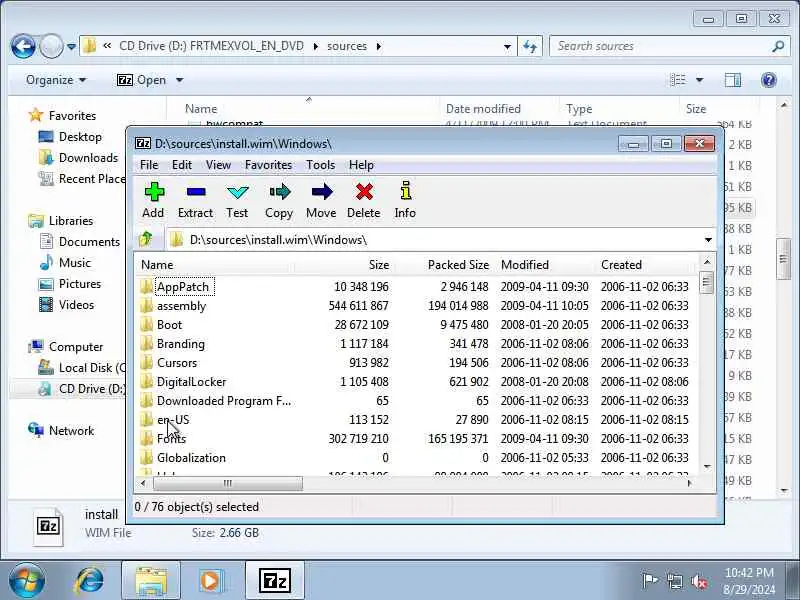Select the assembly folder icon
This screenshot has width=800, height=600.
pos(146,306)
